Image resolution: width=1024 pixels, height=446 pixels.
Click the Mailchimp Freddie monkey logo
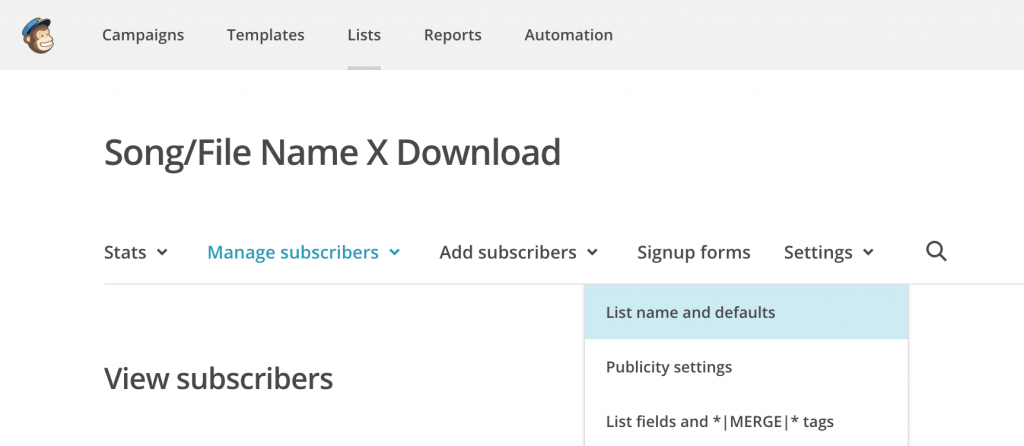[38, 35]
